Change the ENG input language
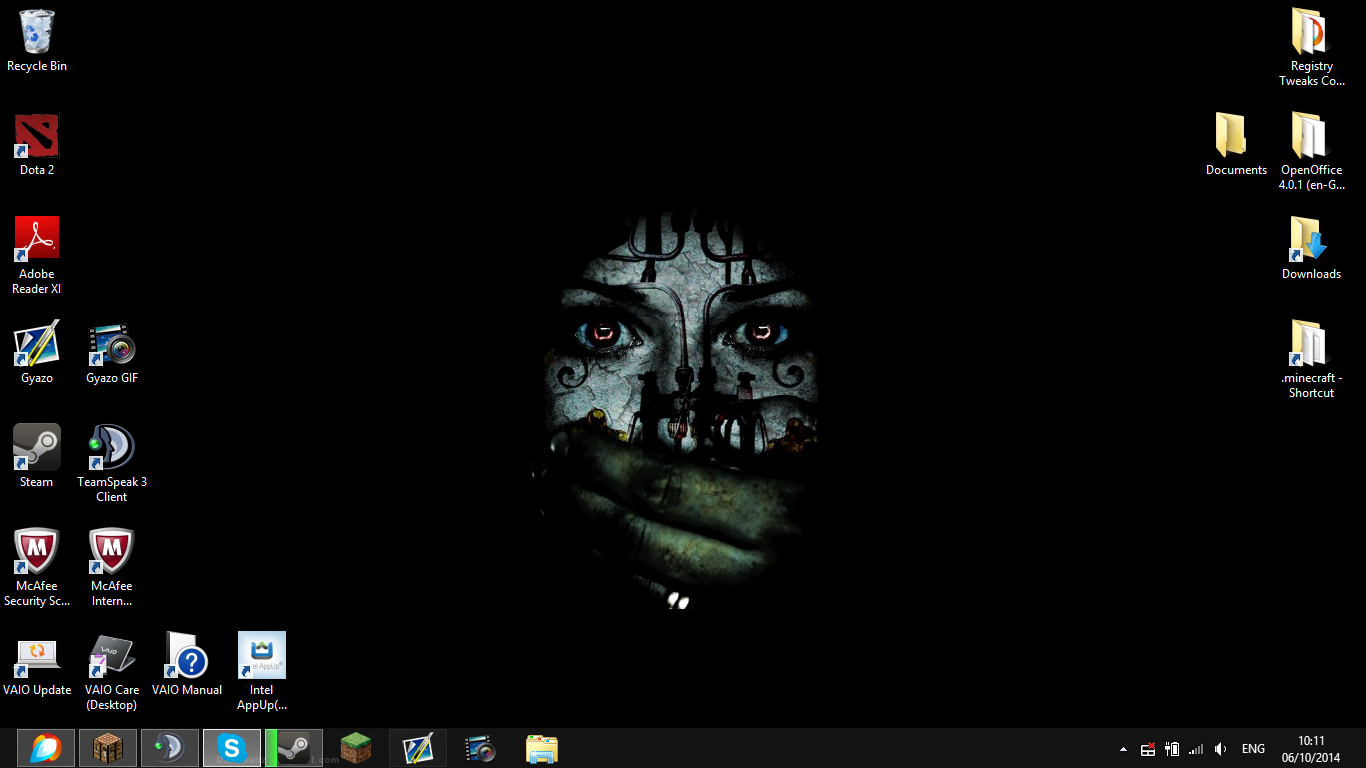The height and width of the screenshot is (768, 1366). click(1253, 749)
